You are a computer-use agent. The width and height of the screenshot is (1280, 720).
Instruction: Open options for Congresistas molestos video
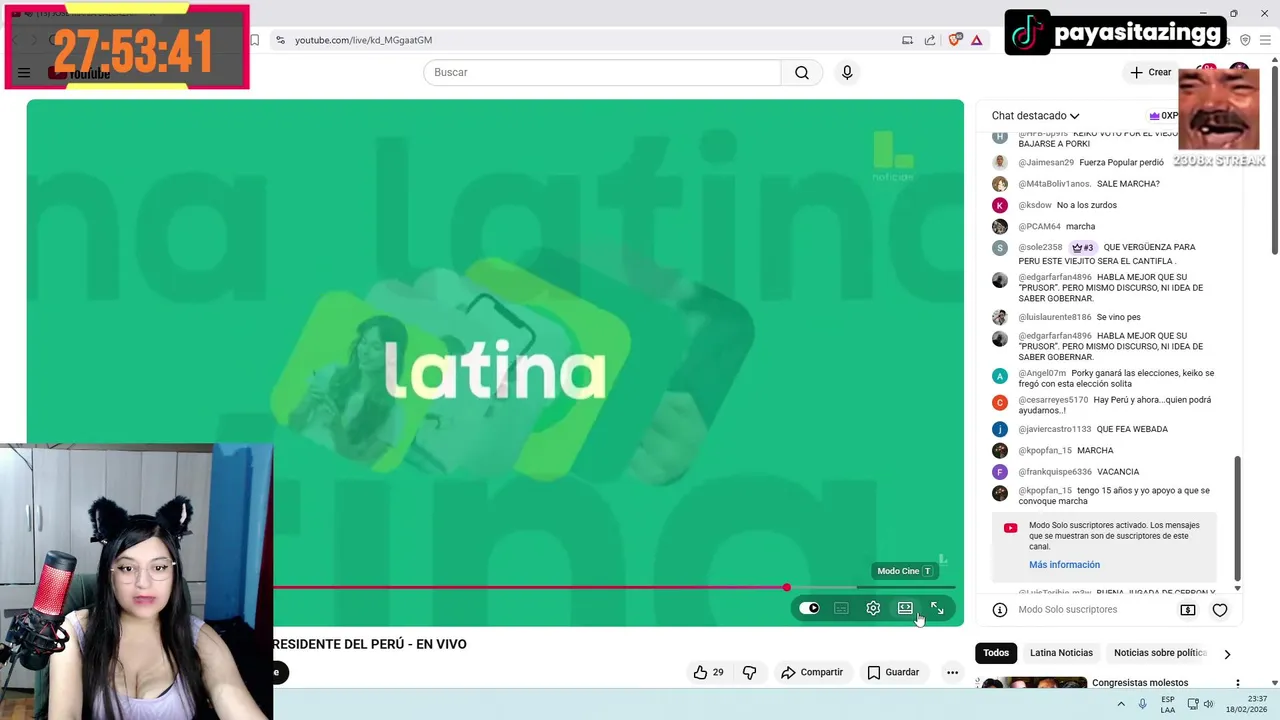[1237, 684]
